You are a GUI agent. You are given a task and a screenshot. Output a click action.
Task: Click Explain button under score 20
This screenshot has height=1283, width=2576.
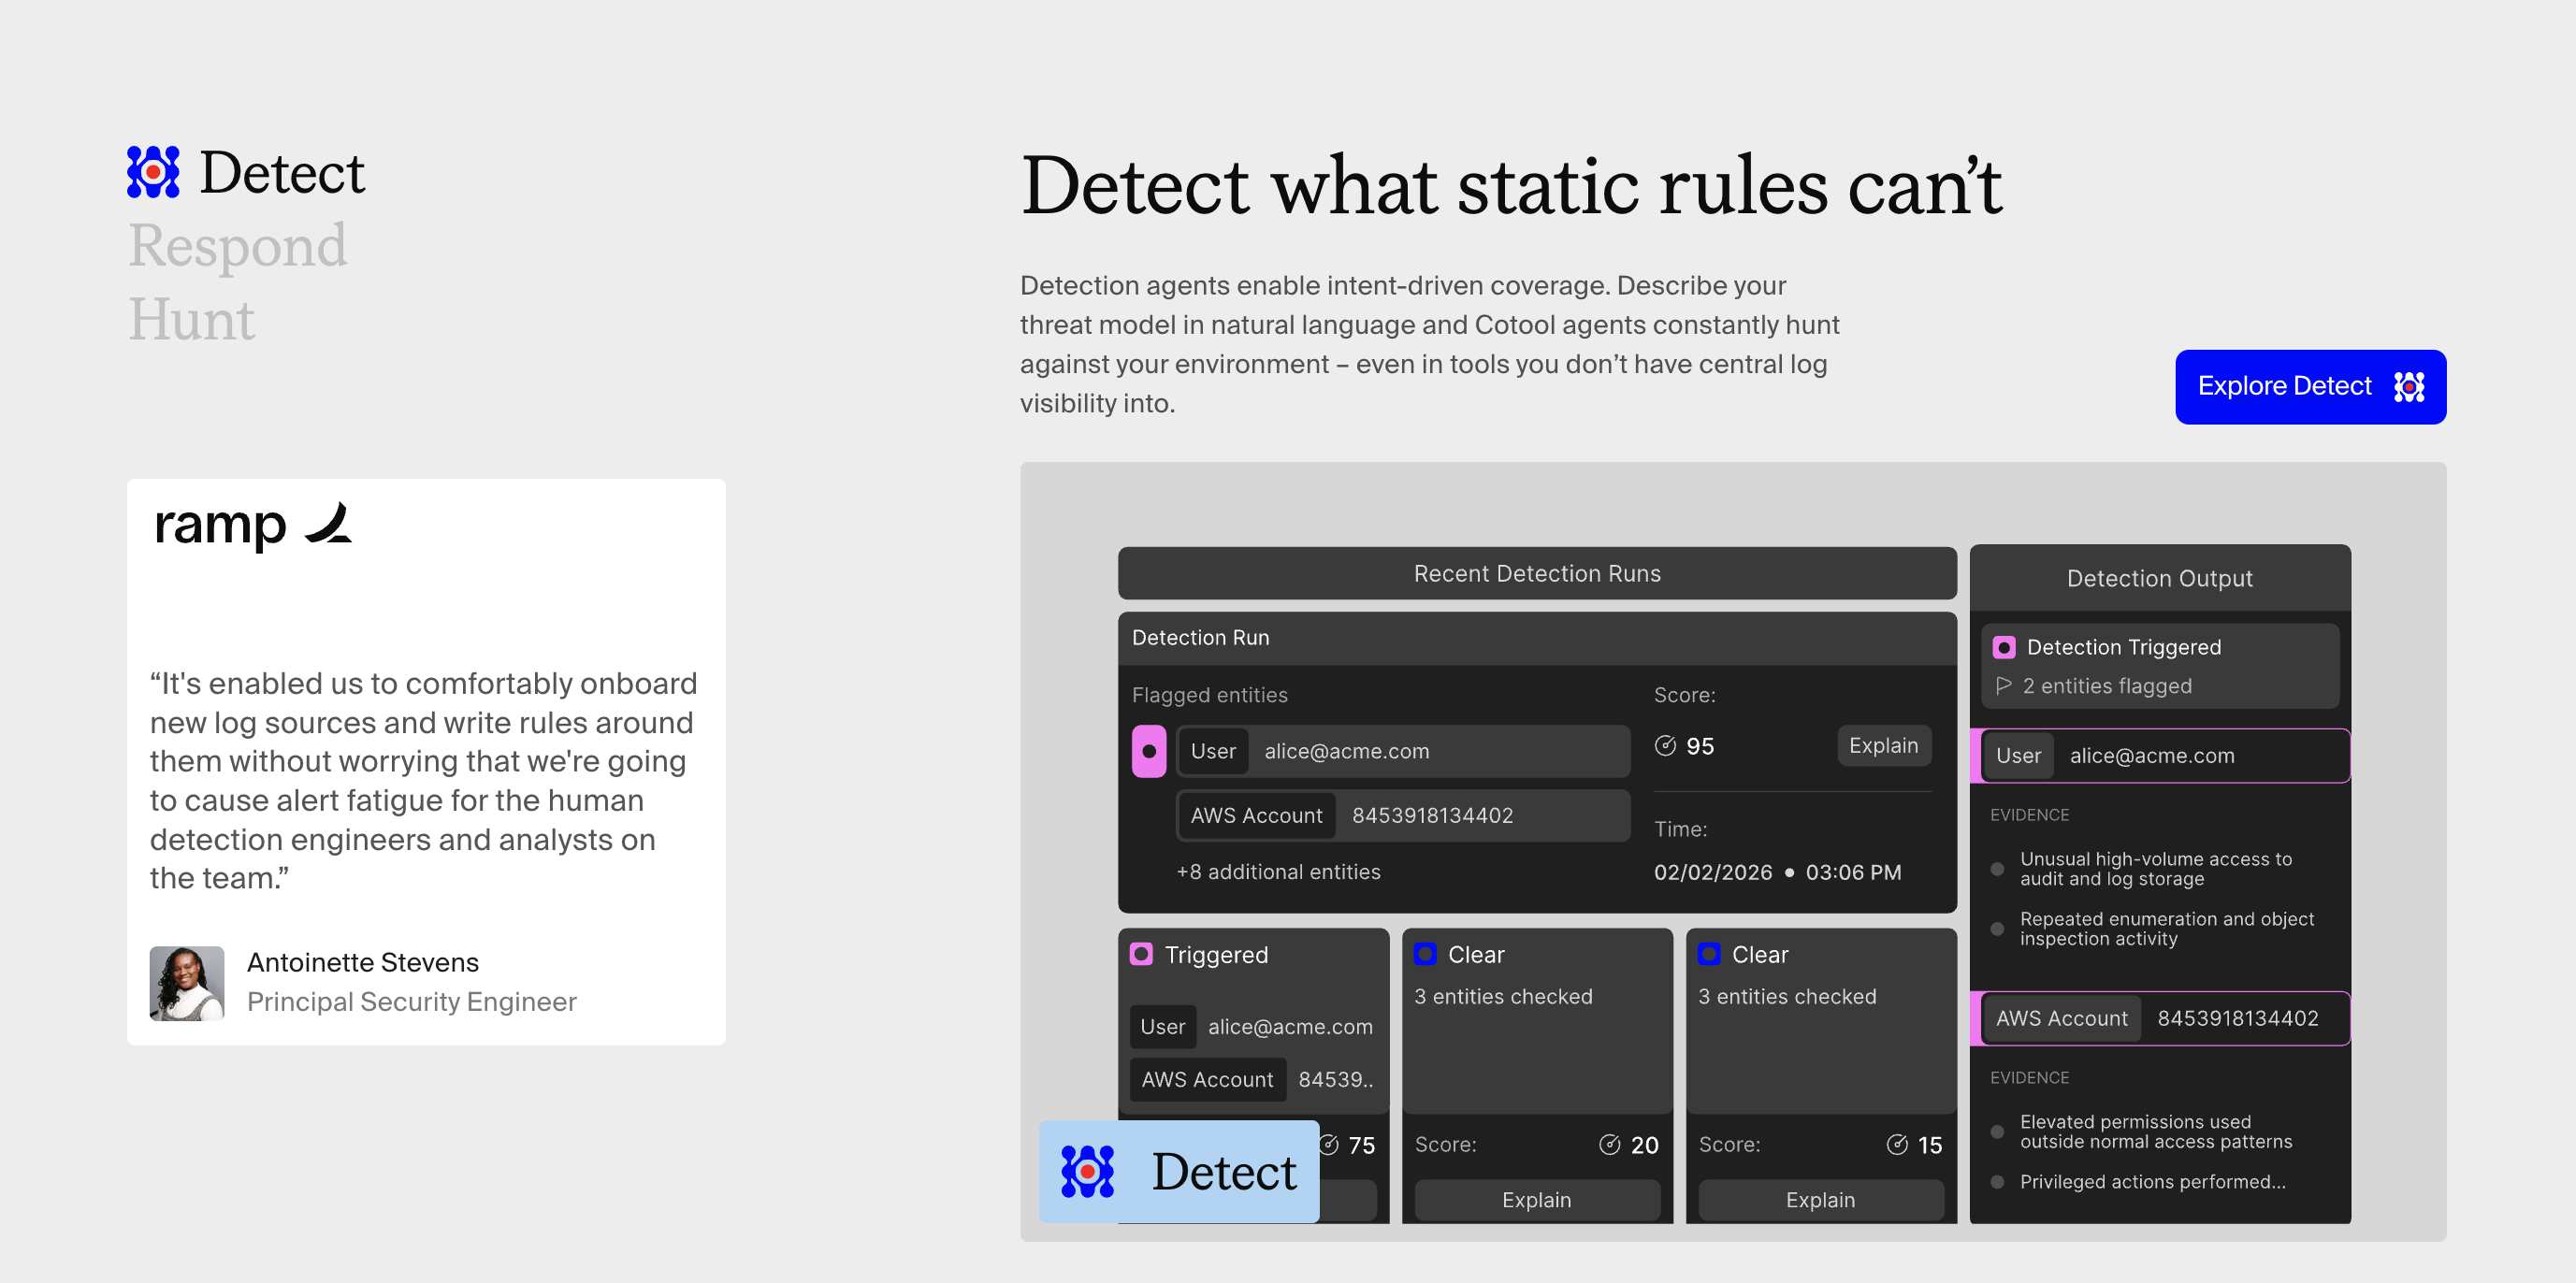[x=1537, y=1200]
